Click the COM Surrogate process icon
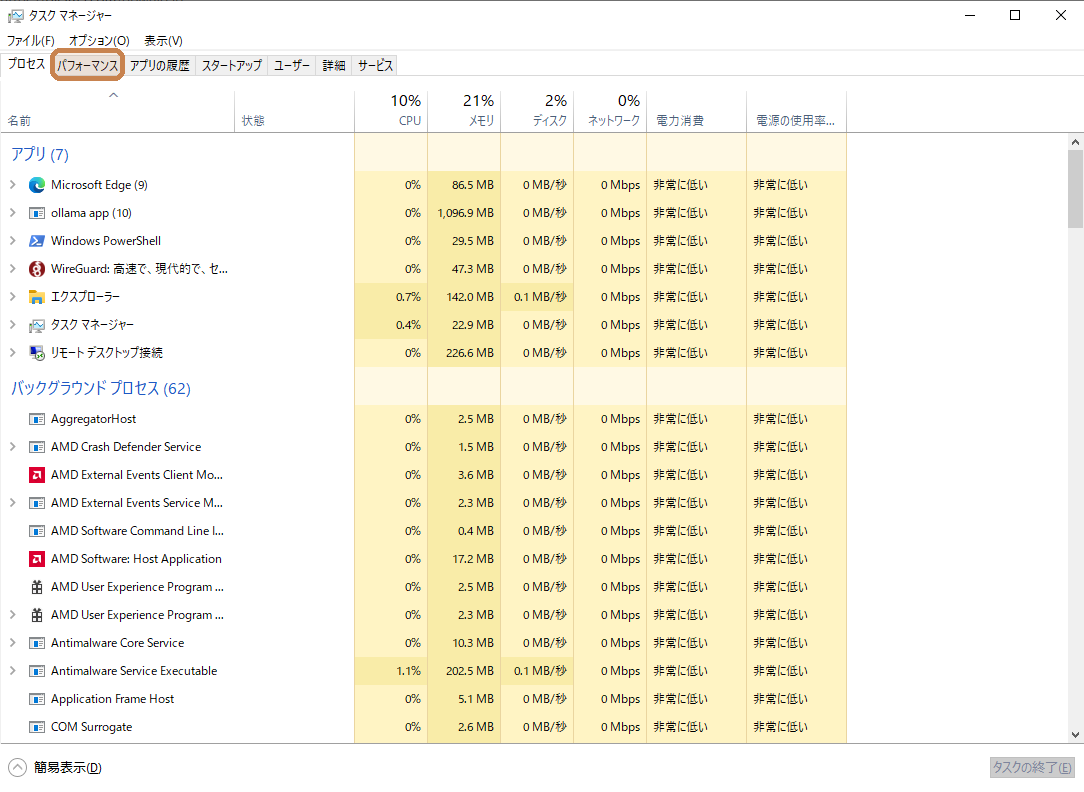This screenshot has width=1084, height=792. tap(37, 727)
